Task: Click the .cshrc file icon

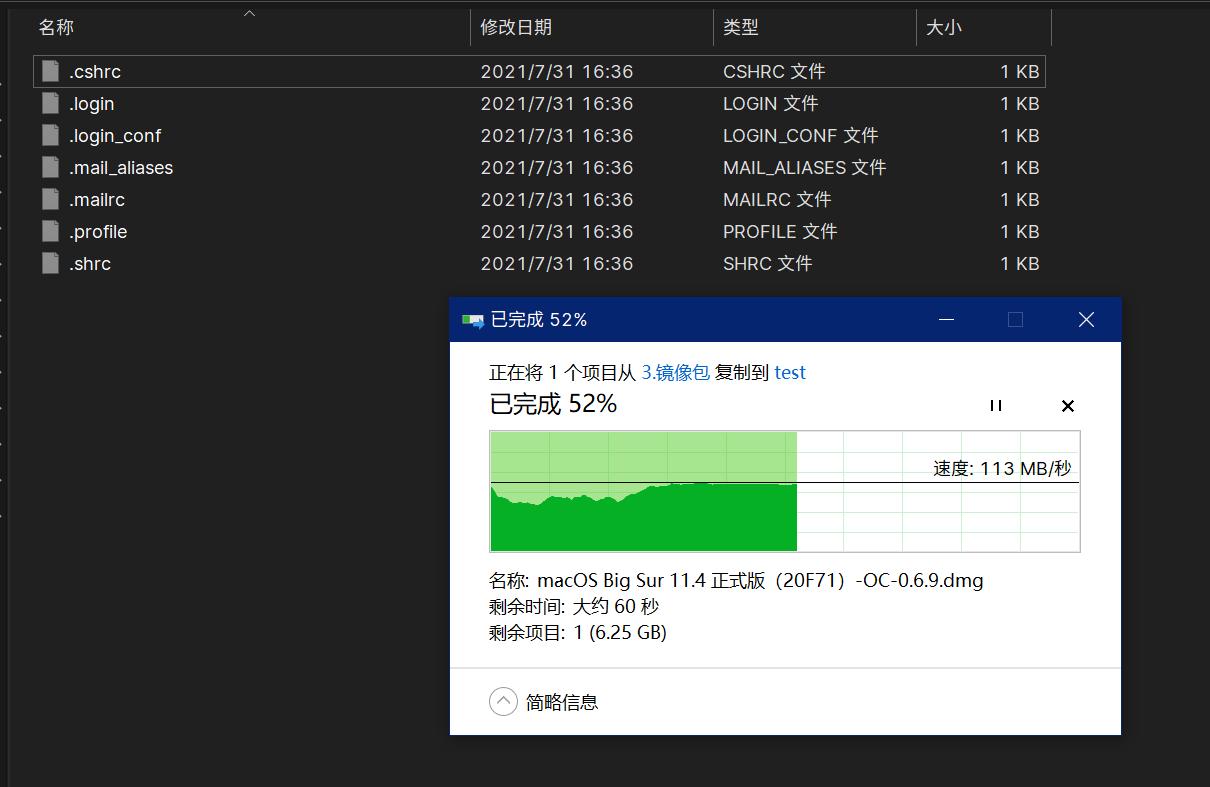Action: point(49,71)
